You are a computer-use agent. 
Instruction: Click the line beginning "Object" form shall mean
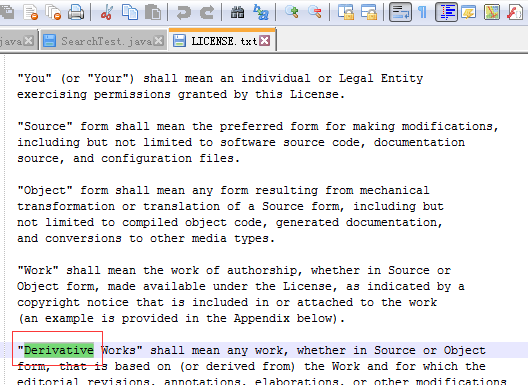coord(223,190)
